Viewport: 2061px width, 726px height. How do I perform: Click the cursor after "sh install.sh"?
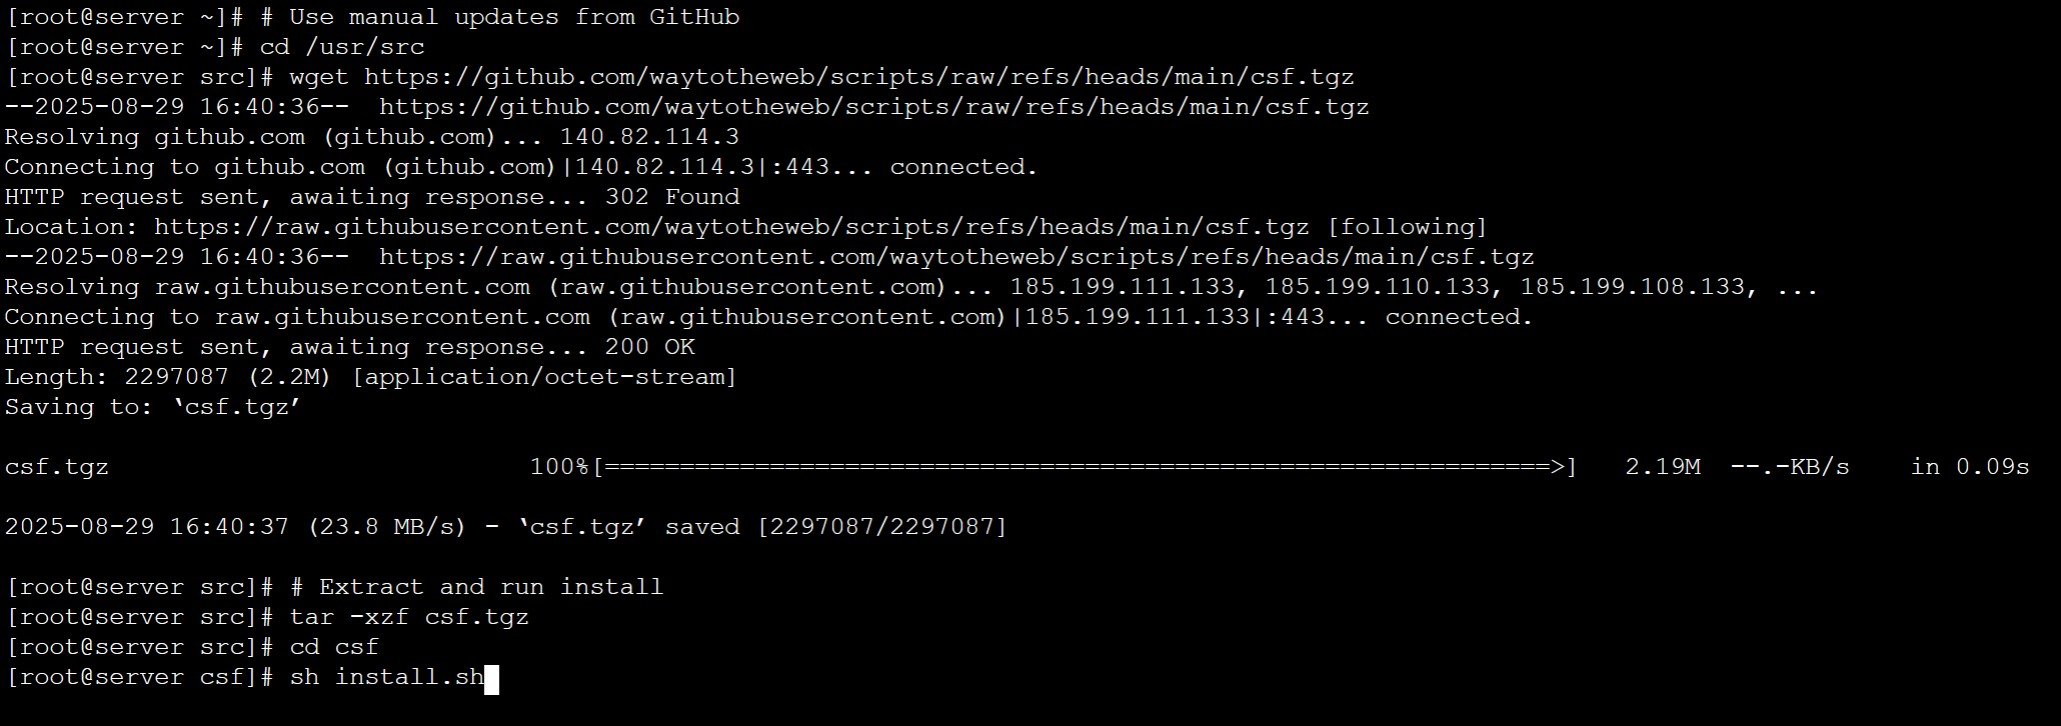(x=491, y=679)
